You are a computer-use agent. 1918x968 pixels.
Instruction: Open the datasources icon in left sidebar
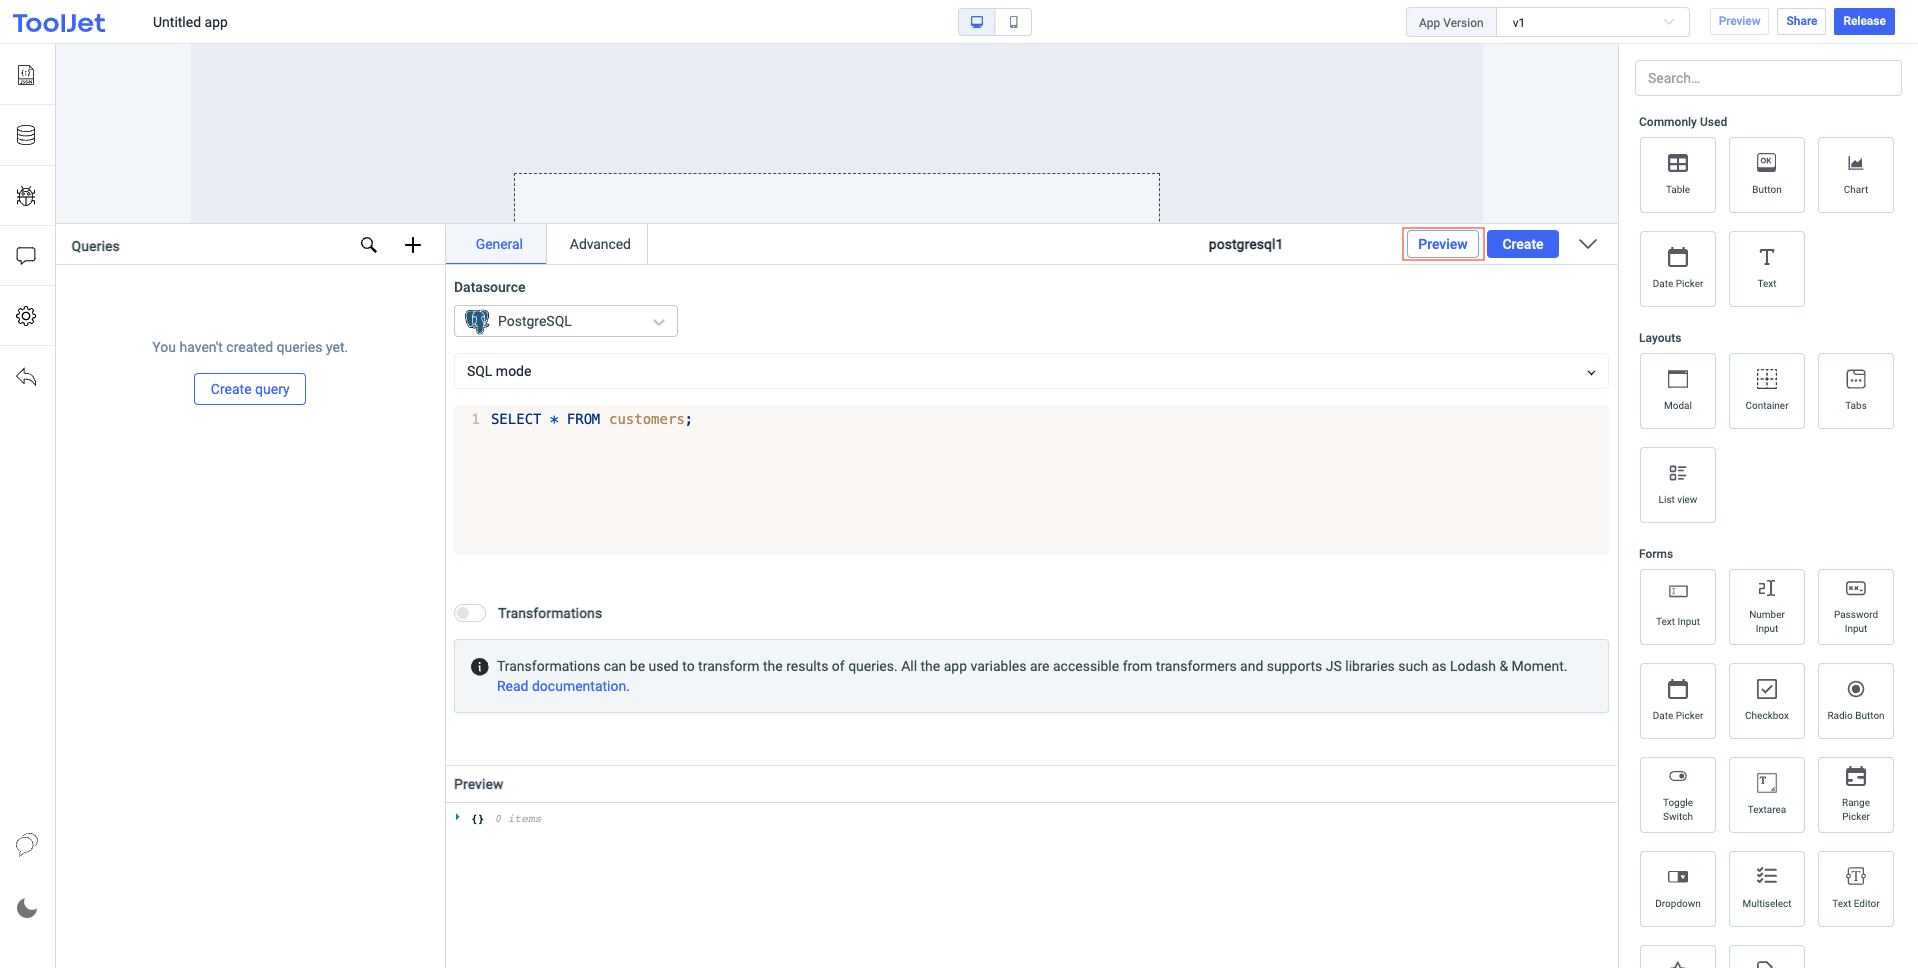point(27,135)
